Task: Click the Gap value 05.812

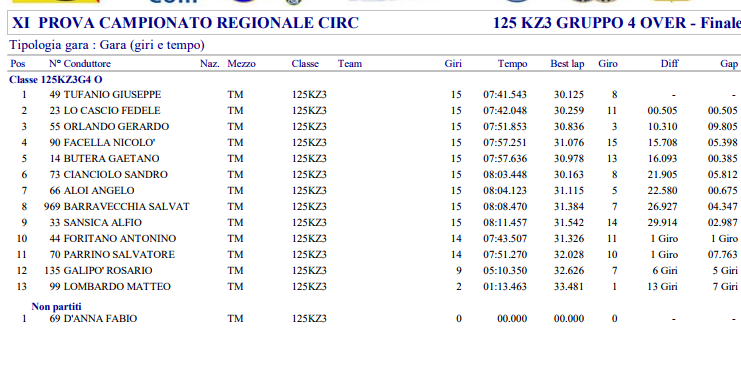Action: pos(723,175)
